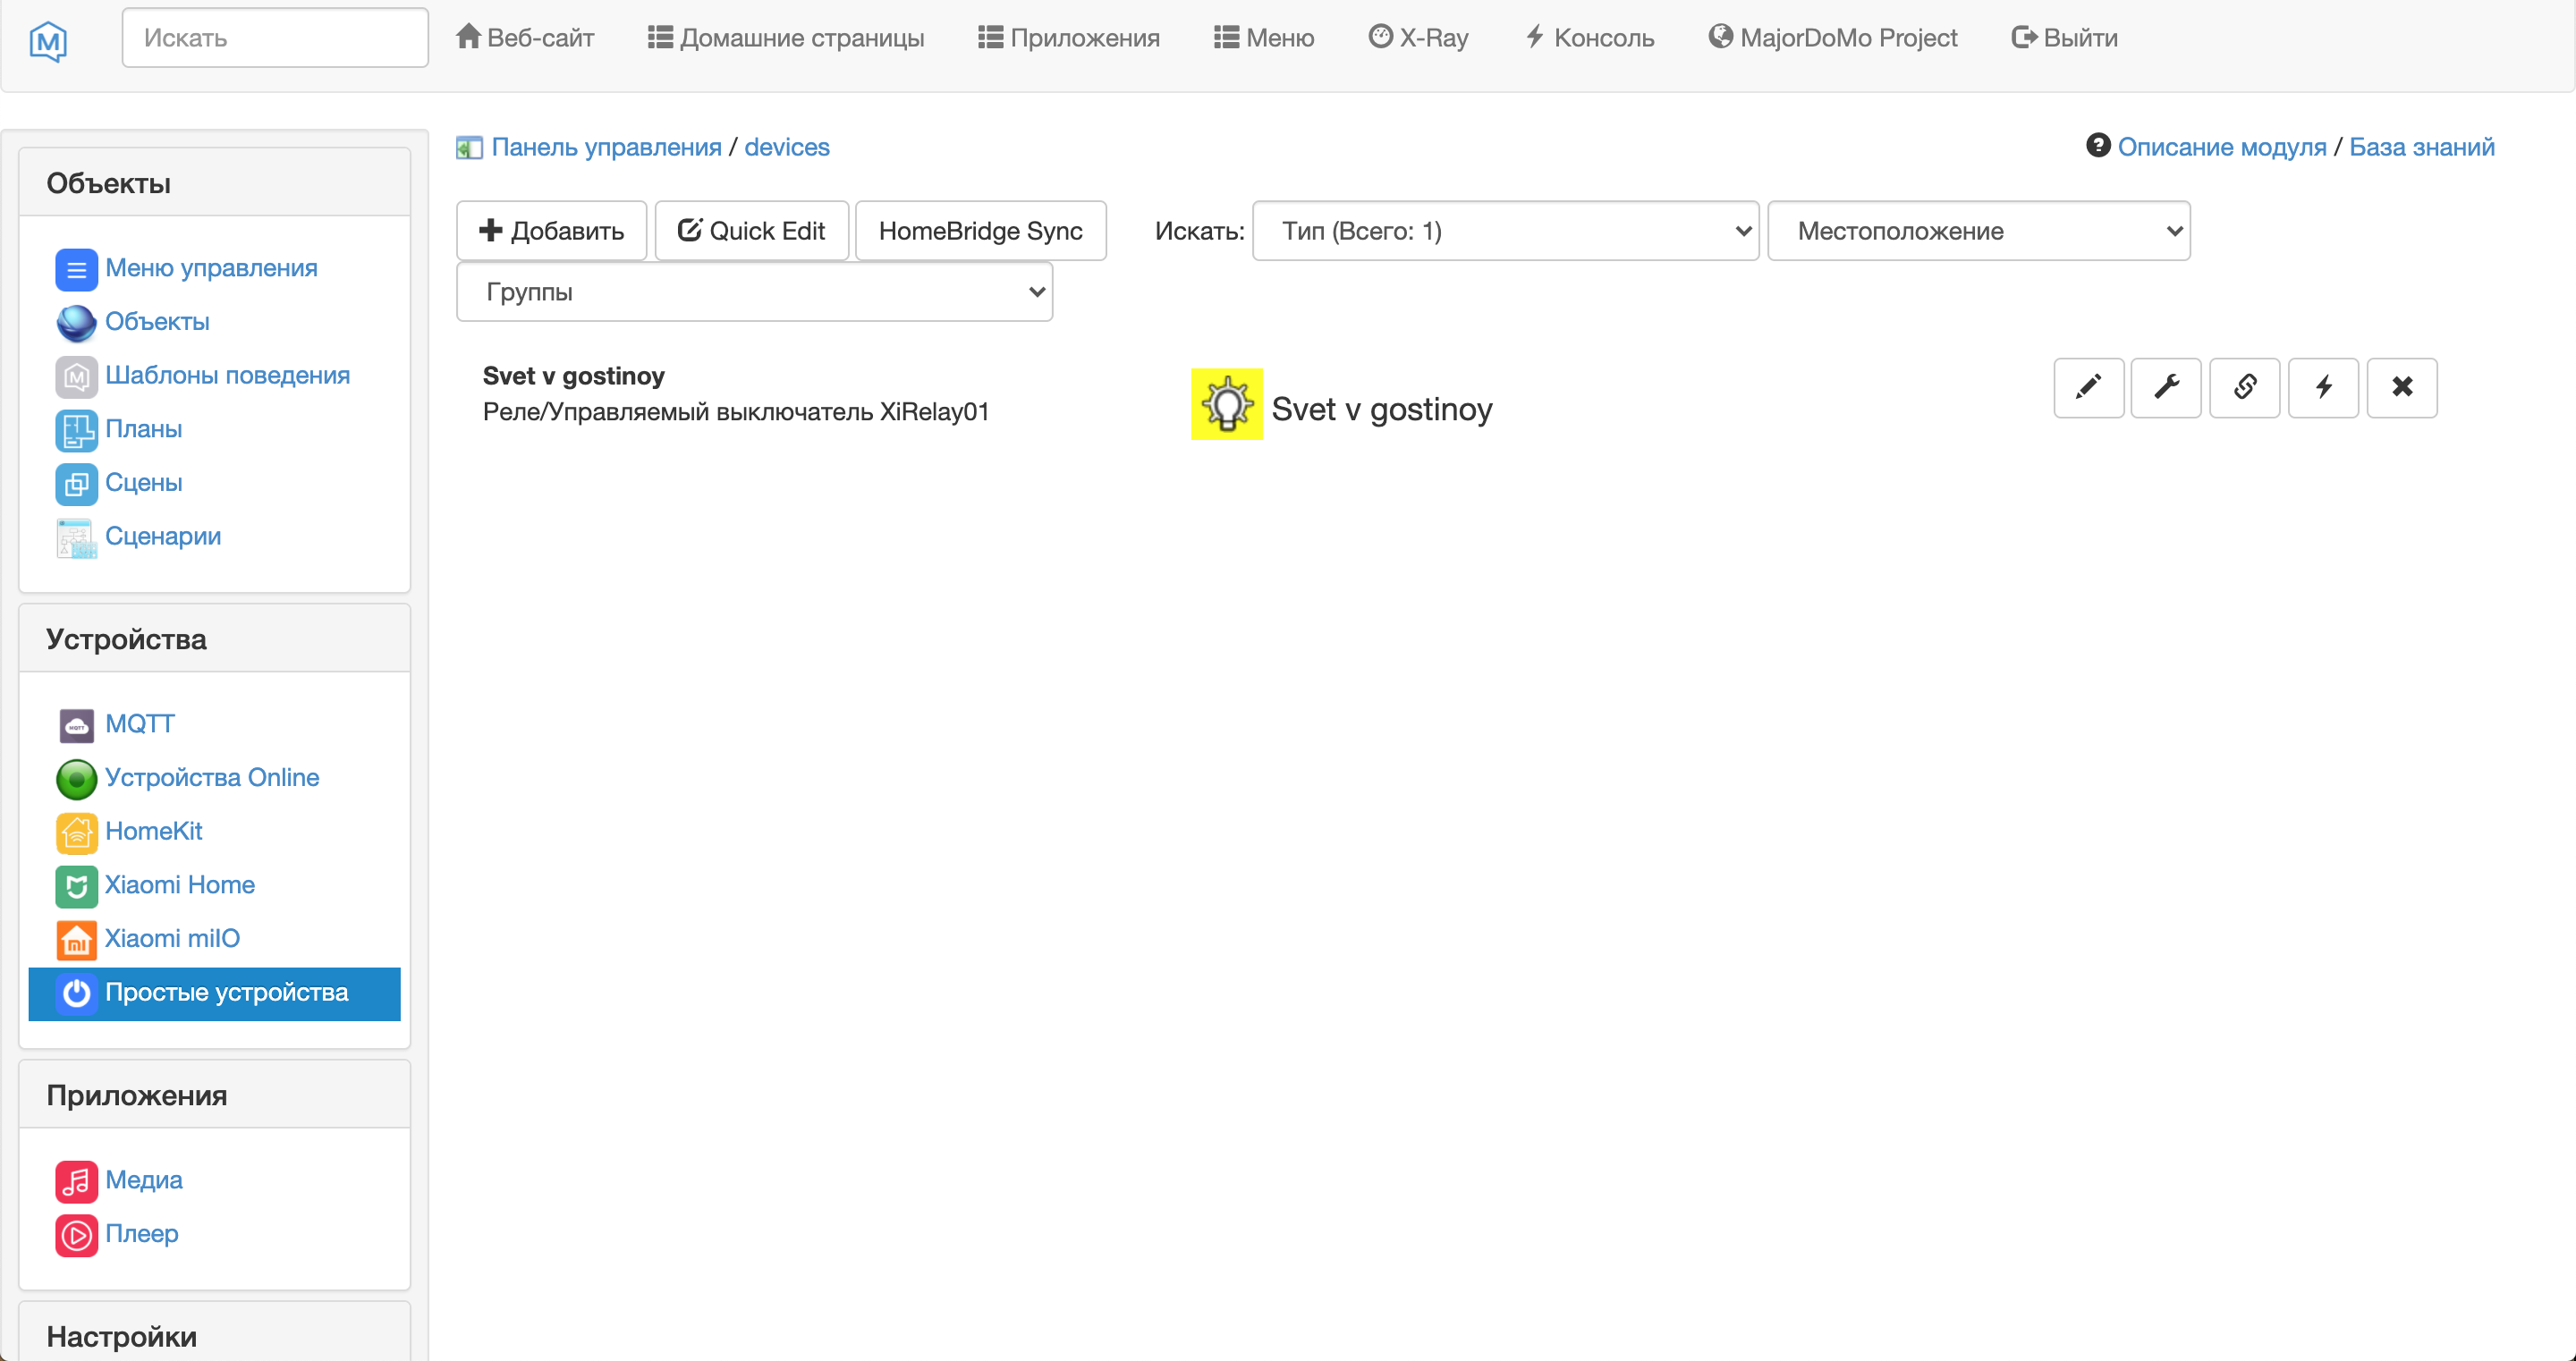Open device settings via the wrench icon

pos(2167,388)
